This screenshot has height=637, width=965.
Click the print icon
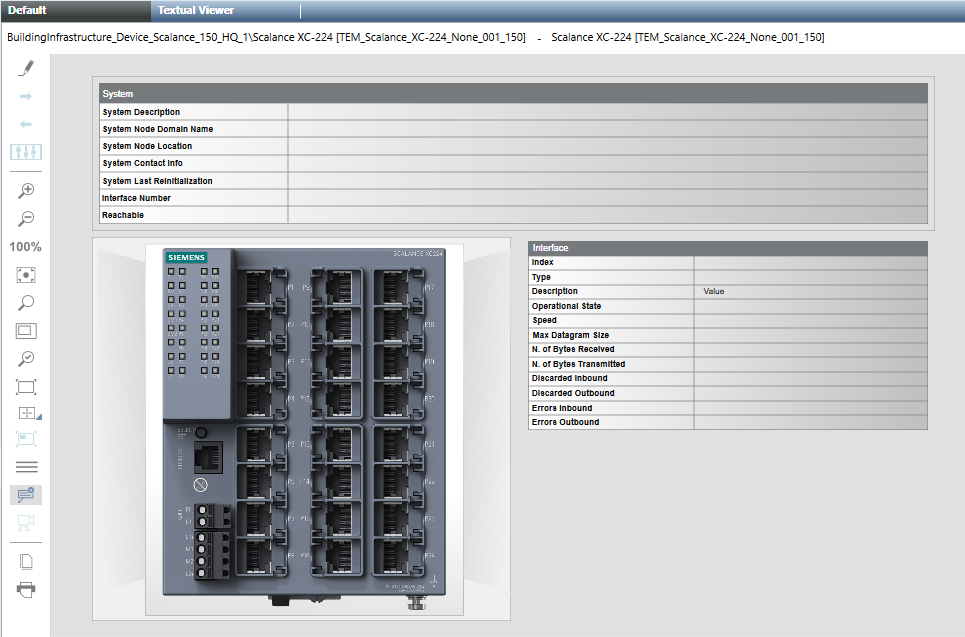(x=26, y=589)
